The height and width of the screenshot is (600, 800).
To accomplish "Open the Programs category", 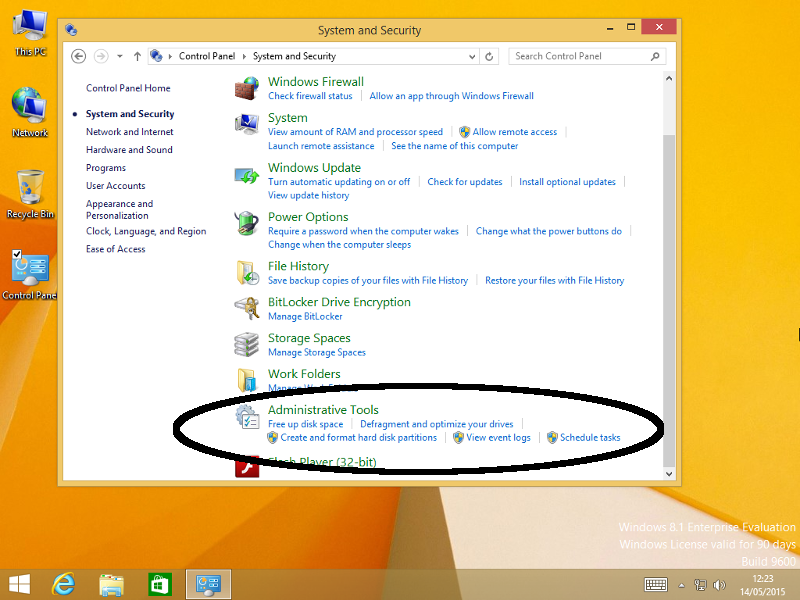I will coord(106,168).
